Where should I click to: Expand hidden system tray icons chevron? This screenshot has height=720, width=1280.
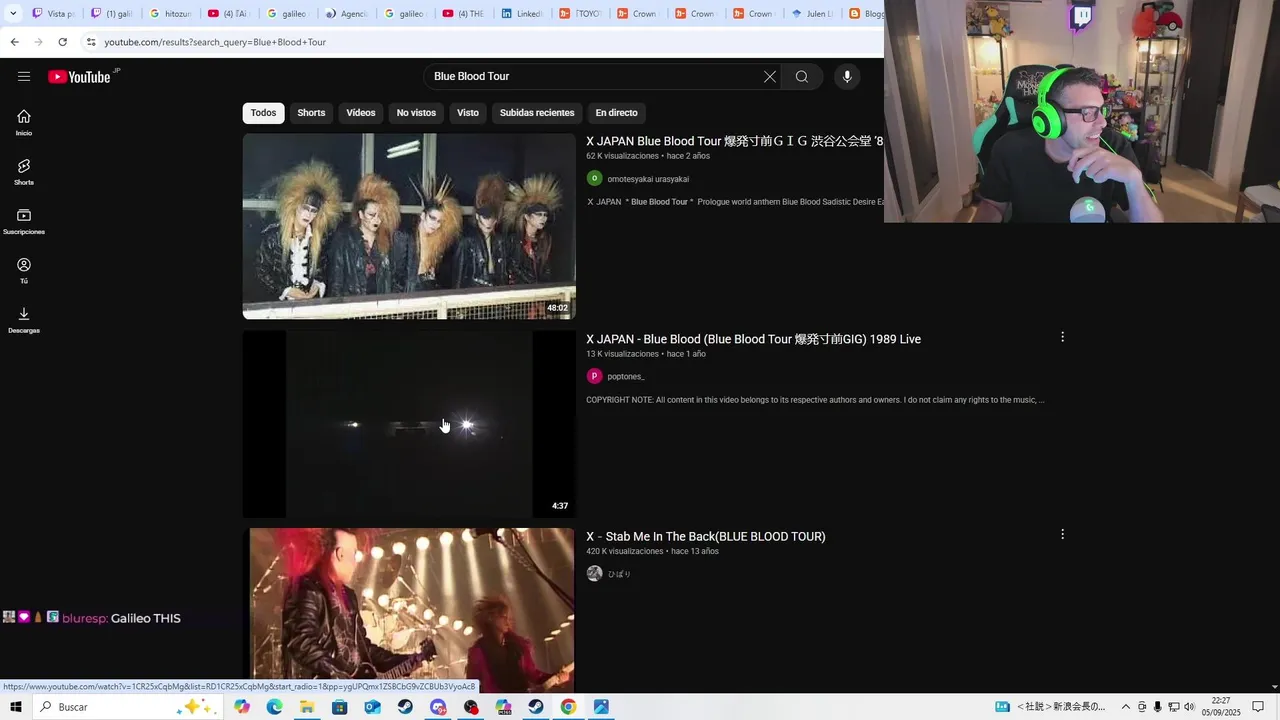[1125, 707]
